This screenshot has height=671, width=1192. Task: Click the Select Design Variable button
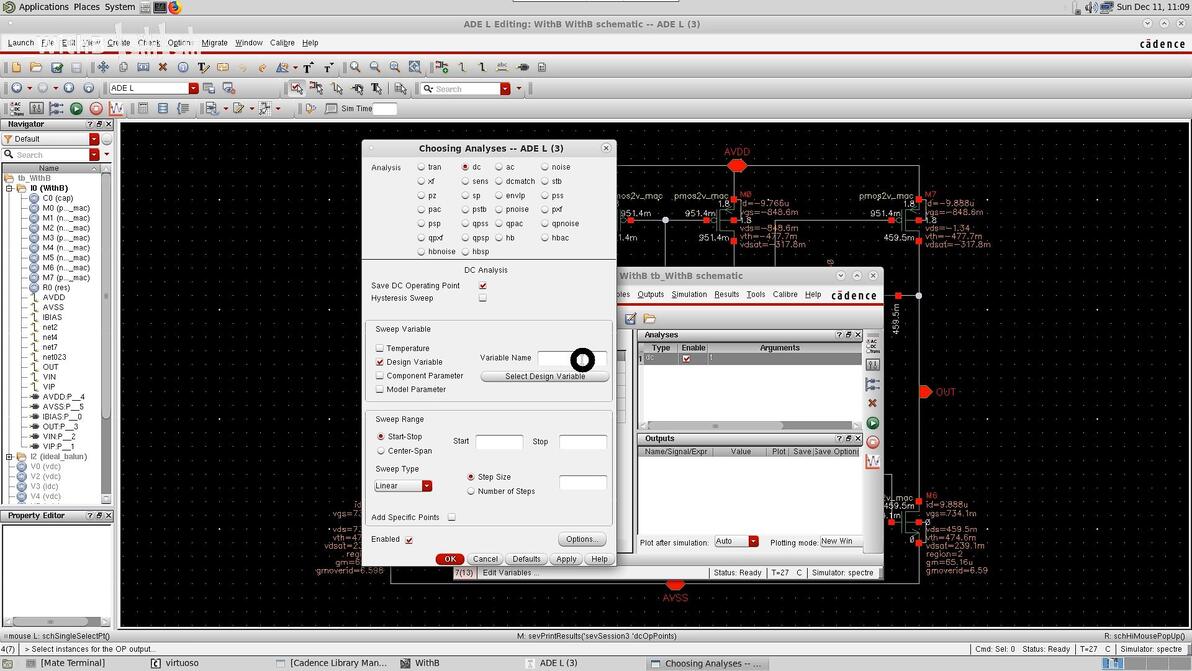[544, 376]
